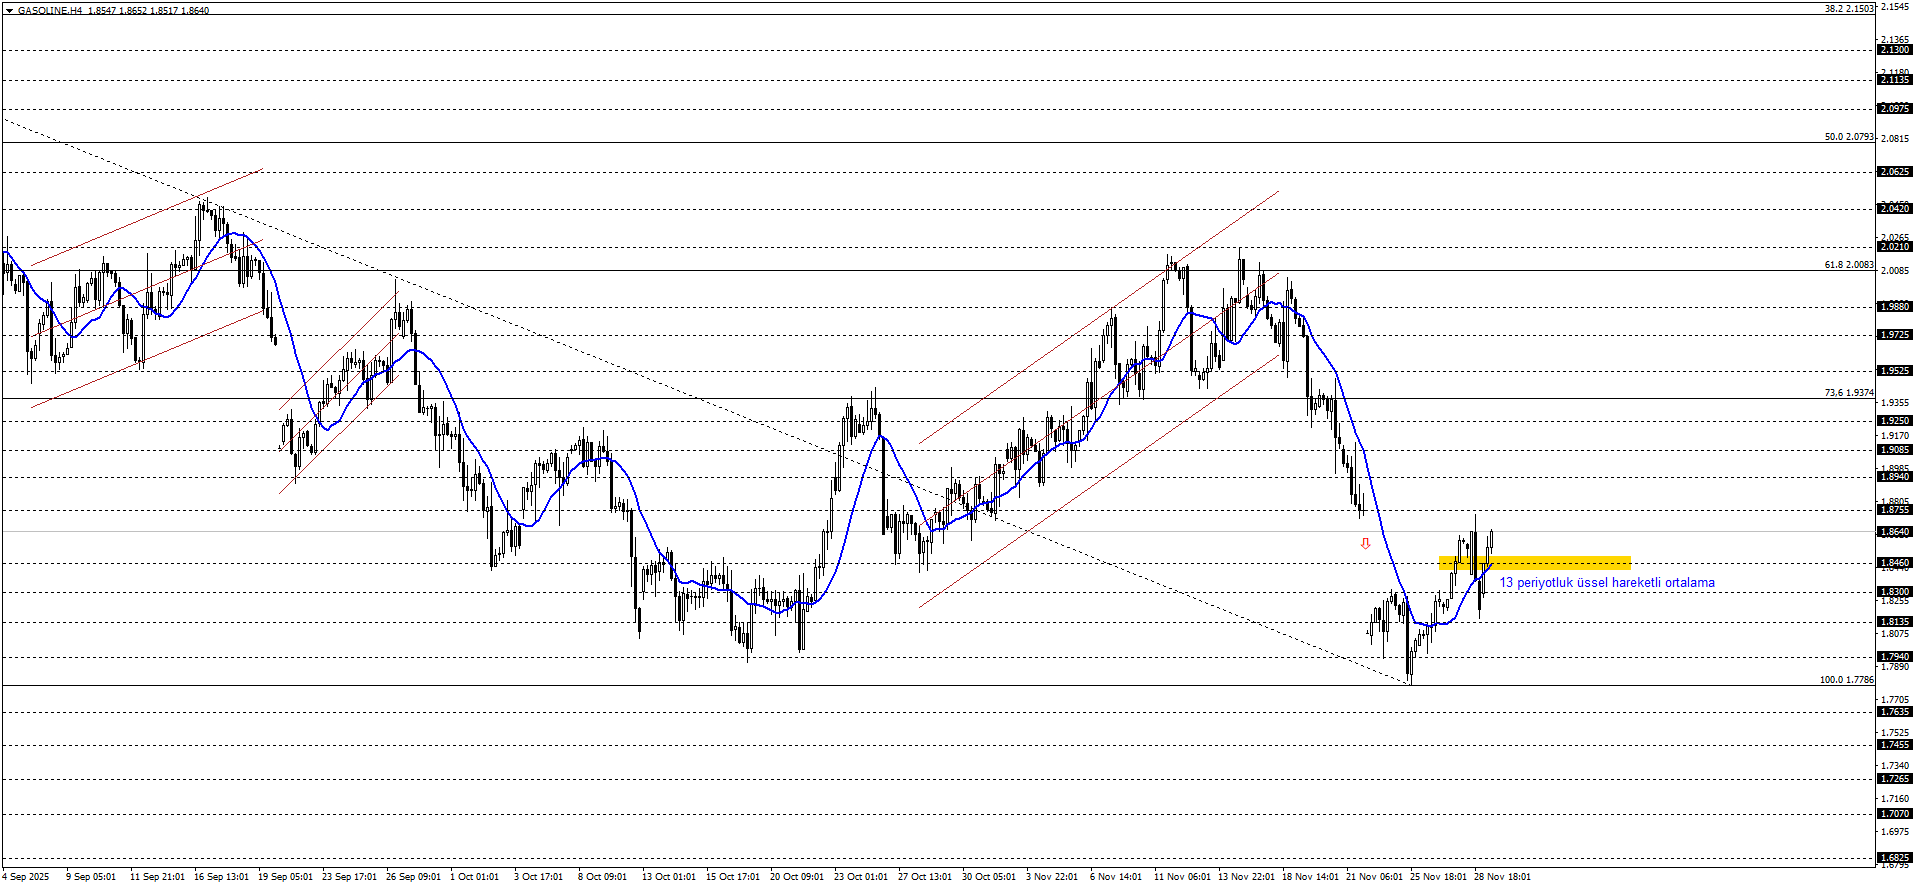Click the 2.1300 price level tag
This screenshot has height=888, width=1916.
coord(1895,50)
